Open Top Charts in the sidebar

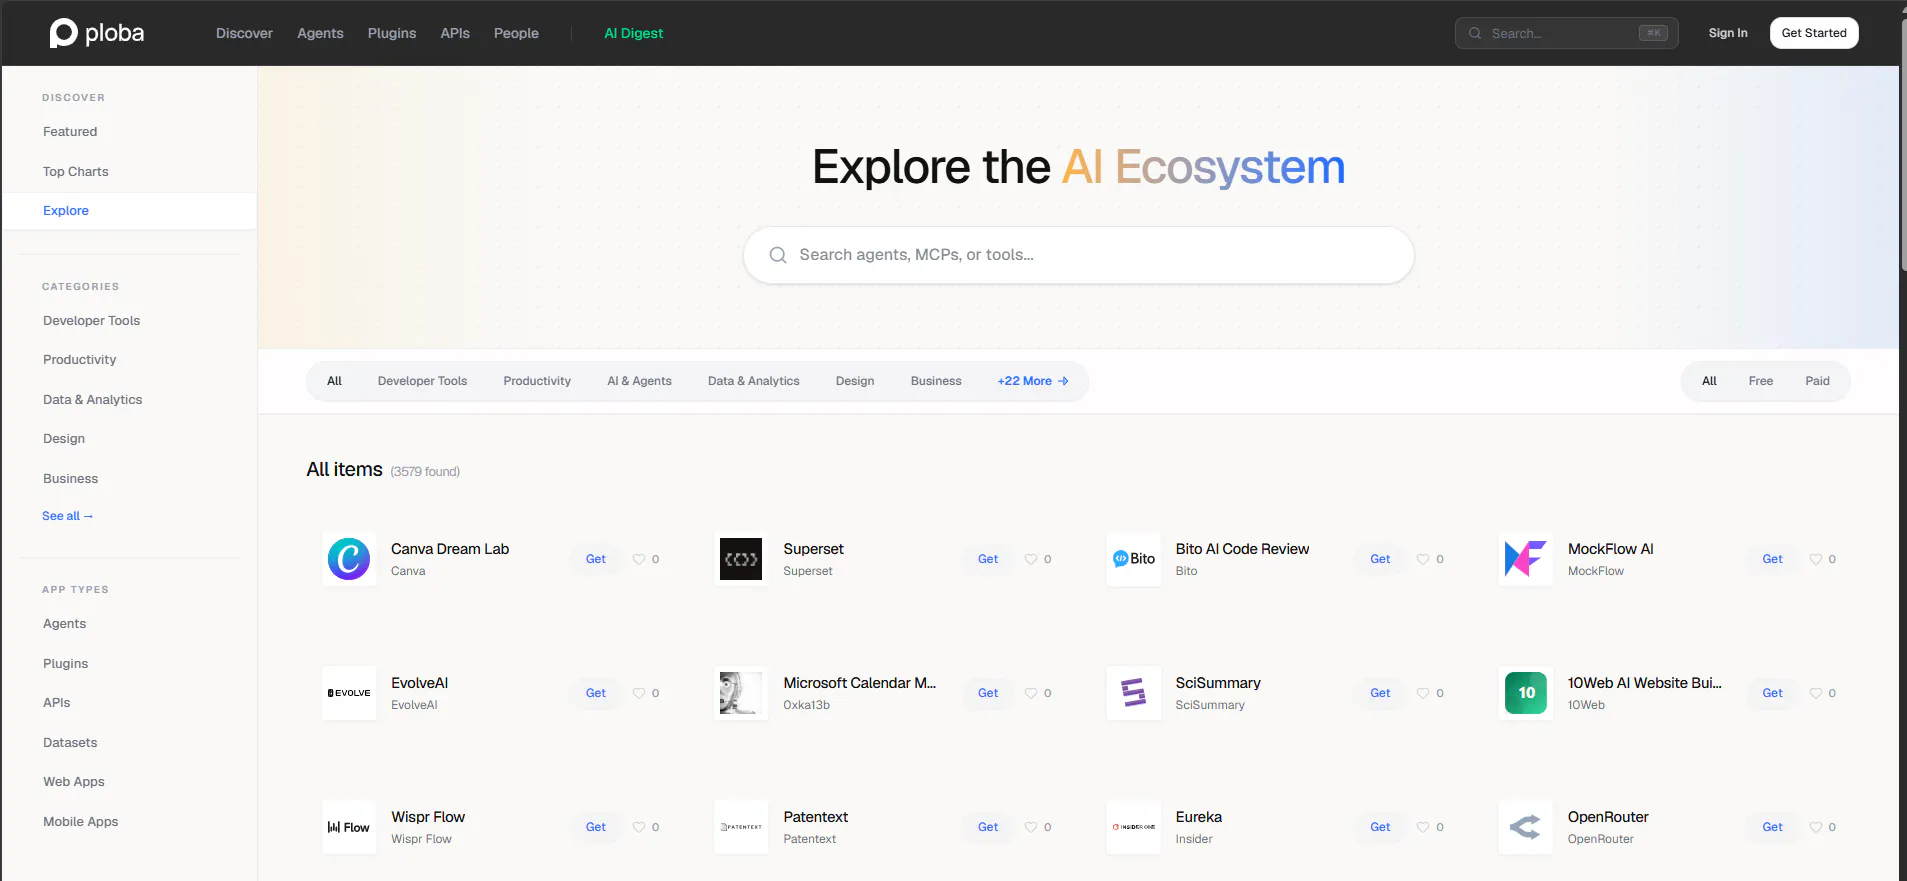click(x=76, y=171)
